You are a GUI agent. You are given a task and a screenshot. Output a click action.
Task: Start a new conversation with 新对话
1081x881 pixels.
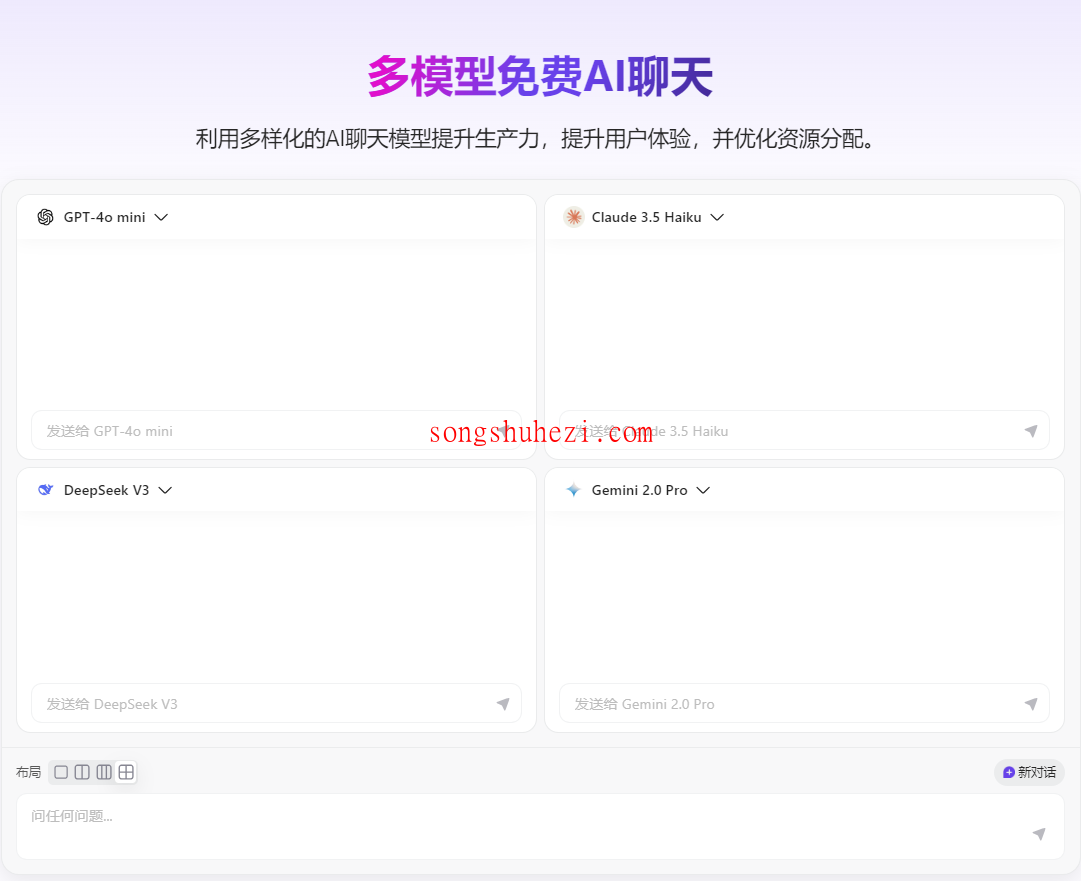(x=1029, y=772)
